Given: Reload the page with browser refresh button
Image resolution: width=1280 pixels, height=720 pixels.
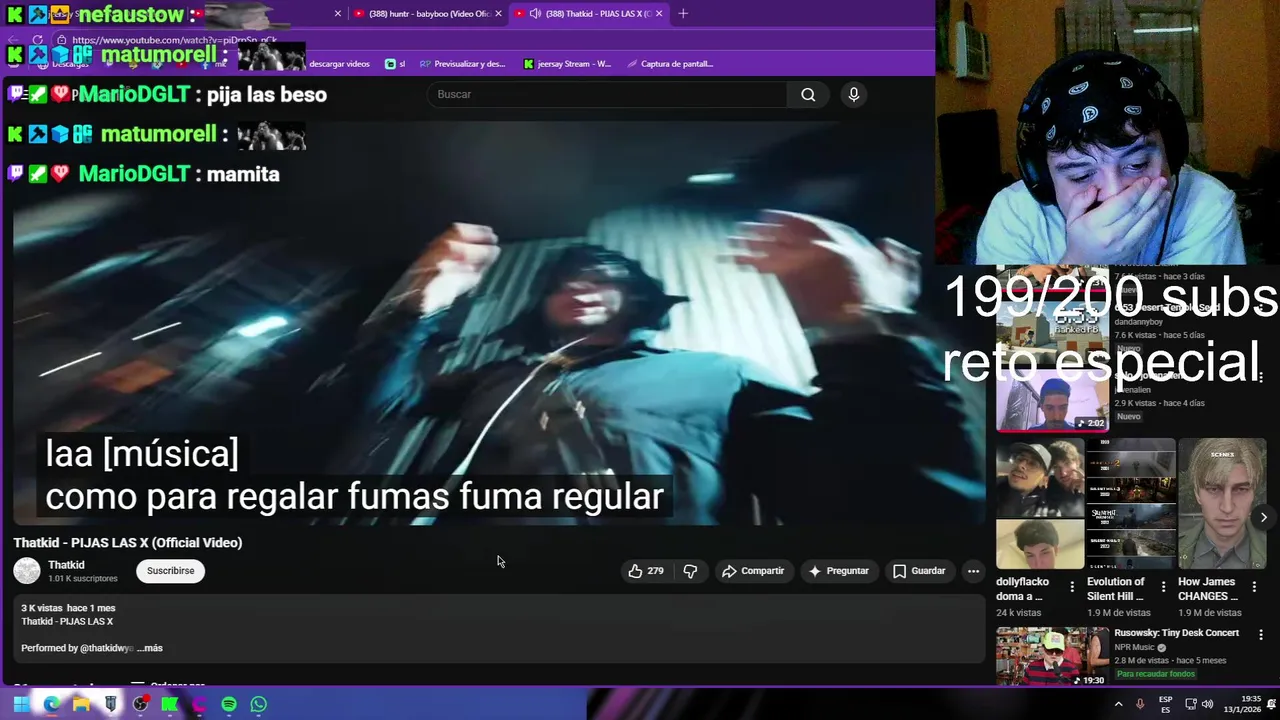Looking at the screenshot, I should [x=38, y=40].
